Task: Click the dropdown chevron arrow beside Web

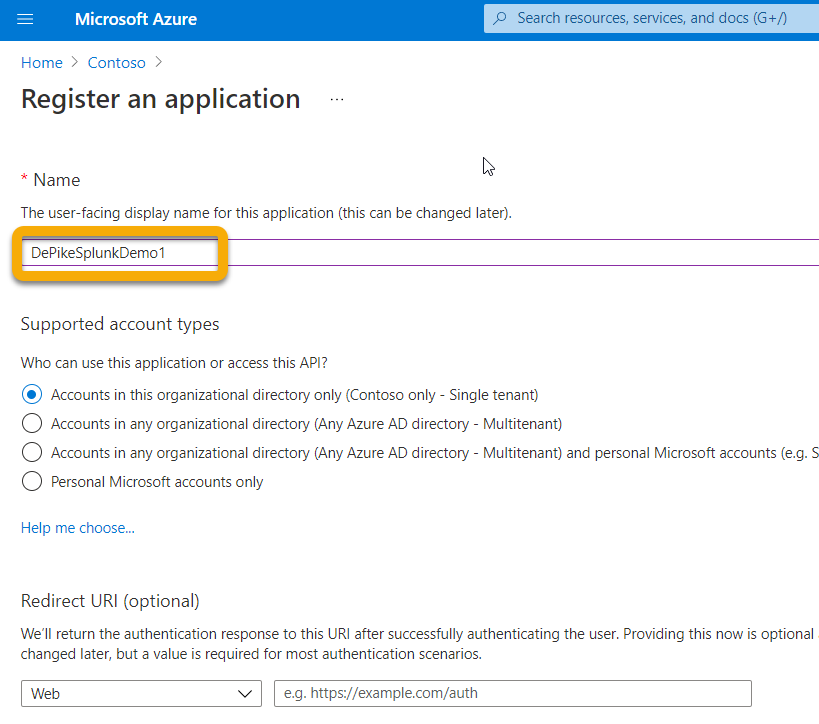Action: point(244,694)
